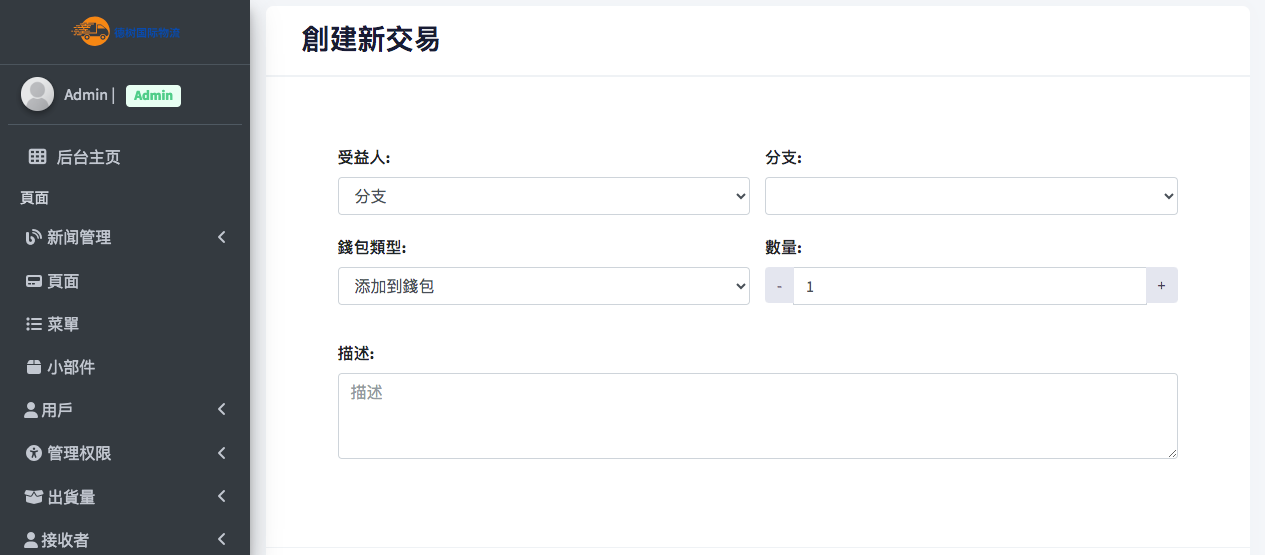Viewport: 1265px width, 555px height.
Task: Click the 小部件 widget box icon
Action: [33, 368]
